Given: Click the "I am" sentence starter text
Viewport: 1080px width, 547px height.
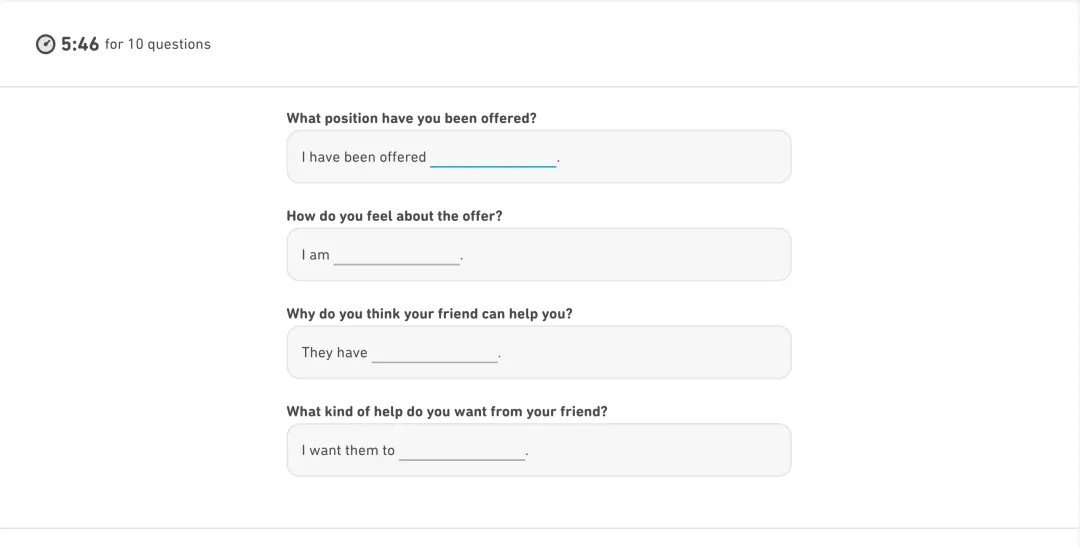Looking at the screenshot, I should coord(315,255).
